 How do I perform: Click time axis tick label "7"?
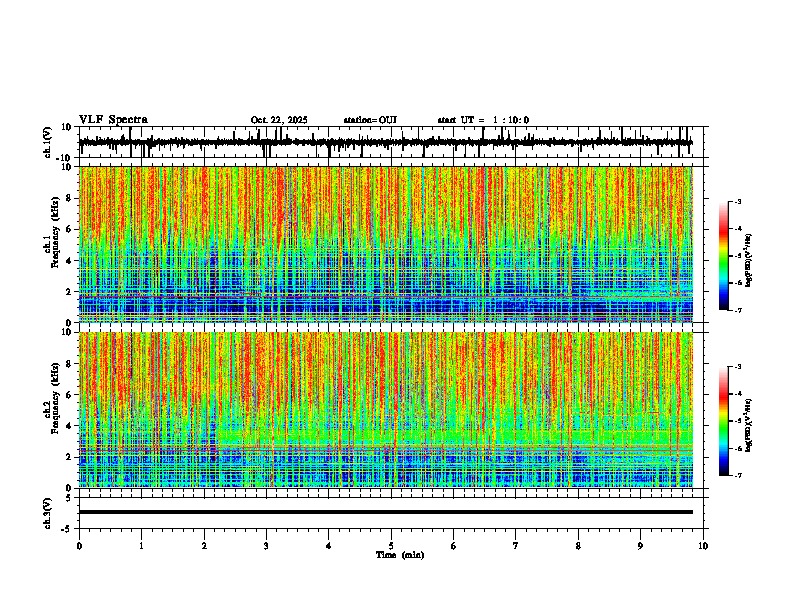(x=516, y=546)
